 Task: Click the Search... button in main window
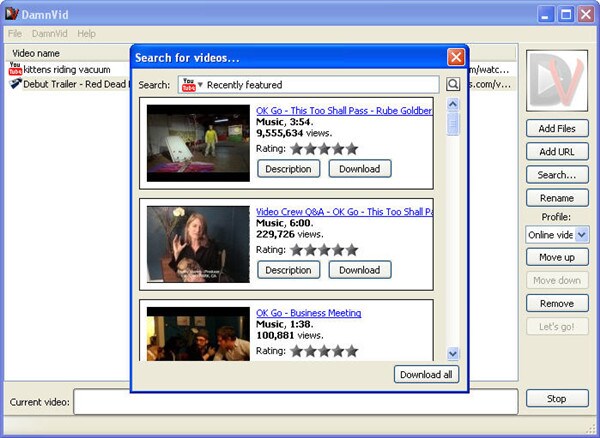[557, 175]
